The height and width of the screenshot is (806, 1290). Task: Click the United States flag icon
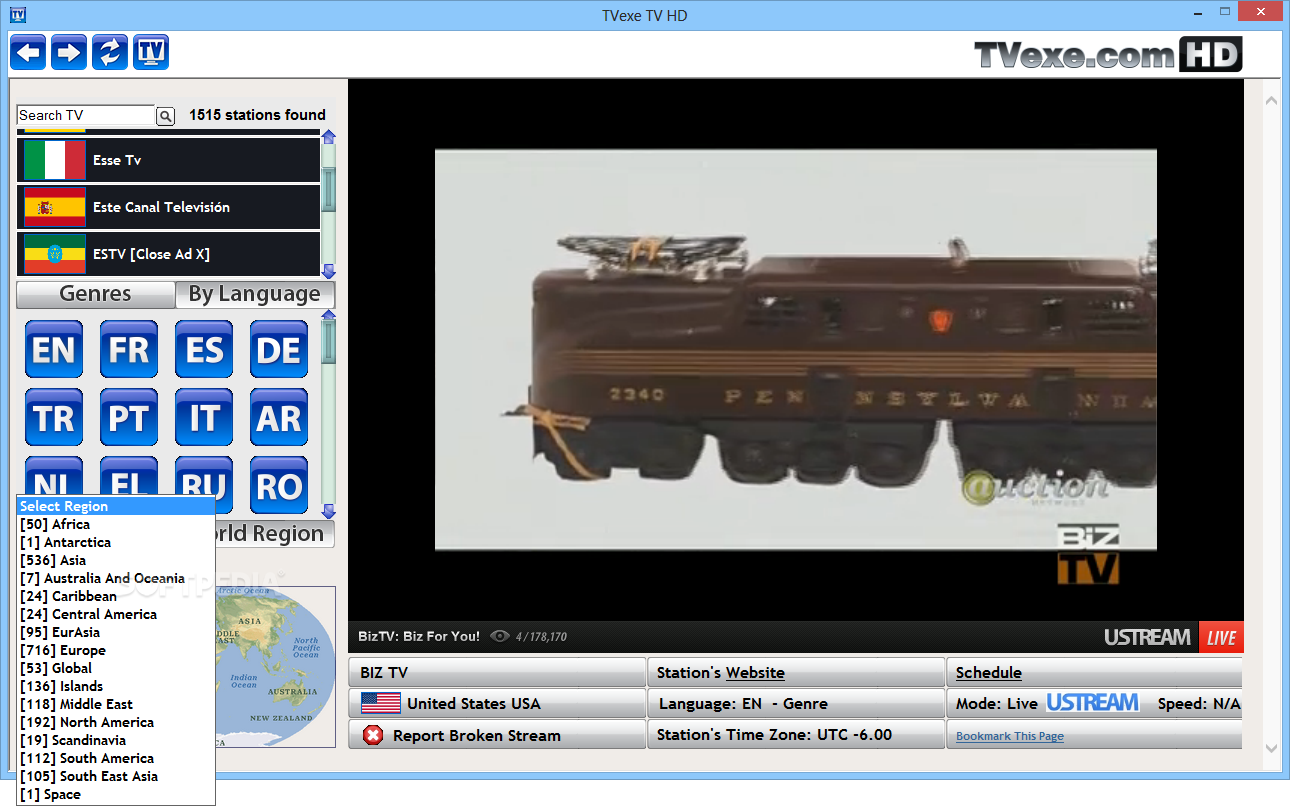point(381,703)
